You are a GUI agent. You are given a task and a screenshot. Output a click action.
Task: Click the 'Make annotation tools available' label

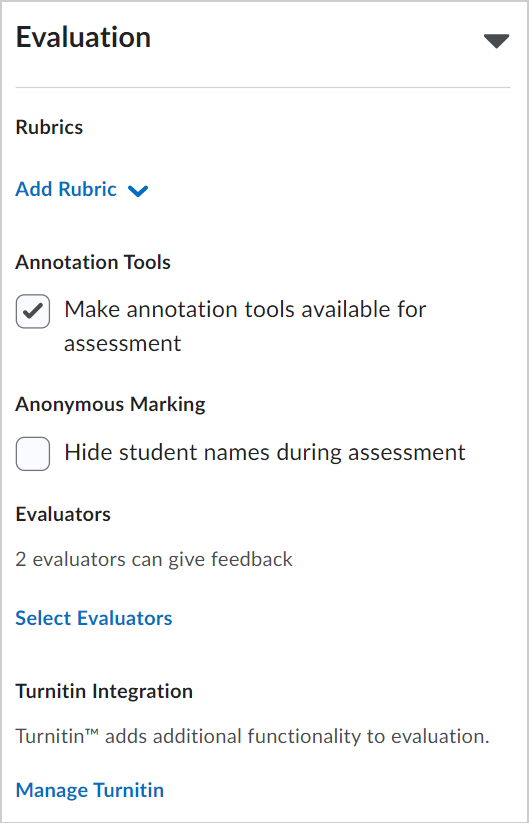click(245, 326)
